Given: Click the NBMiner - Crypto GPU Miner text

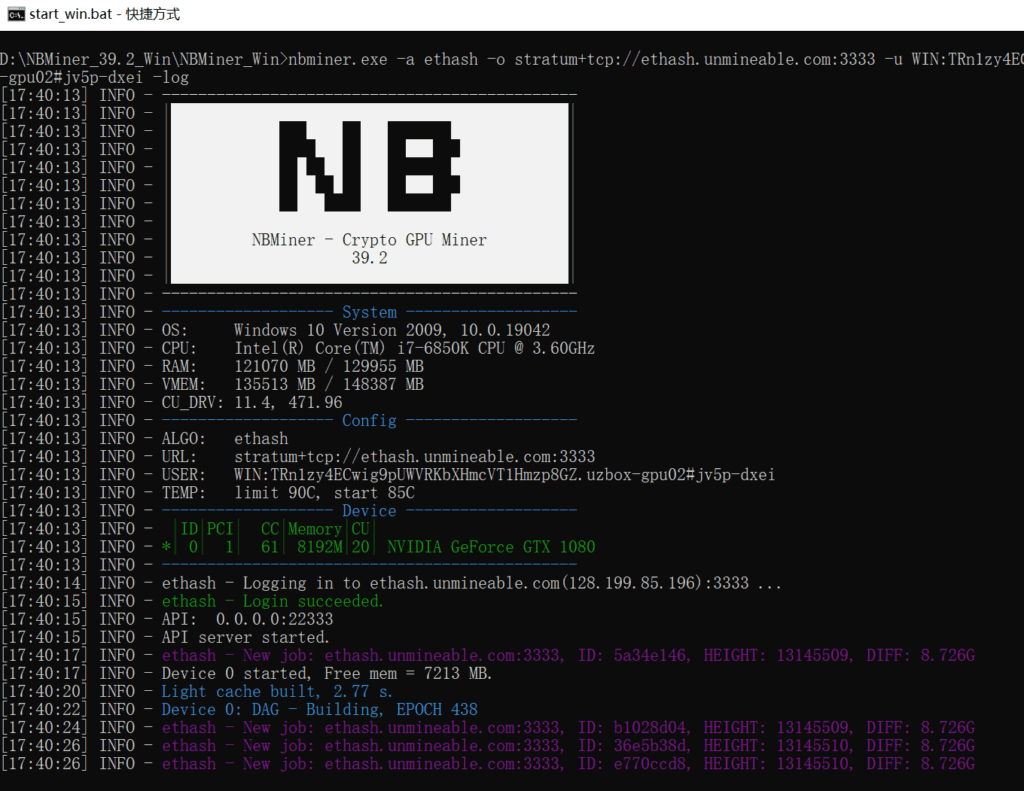Looking at the screenshot, I should coord(369,240).
